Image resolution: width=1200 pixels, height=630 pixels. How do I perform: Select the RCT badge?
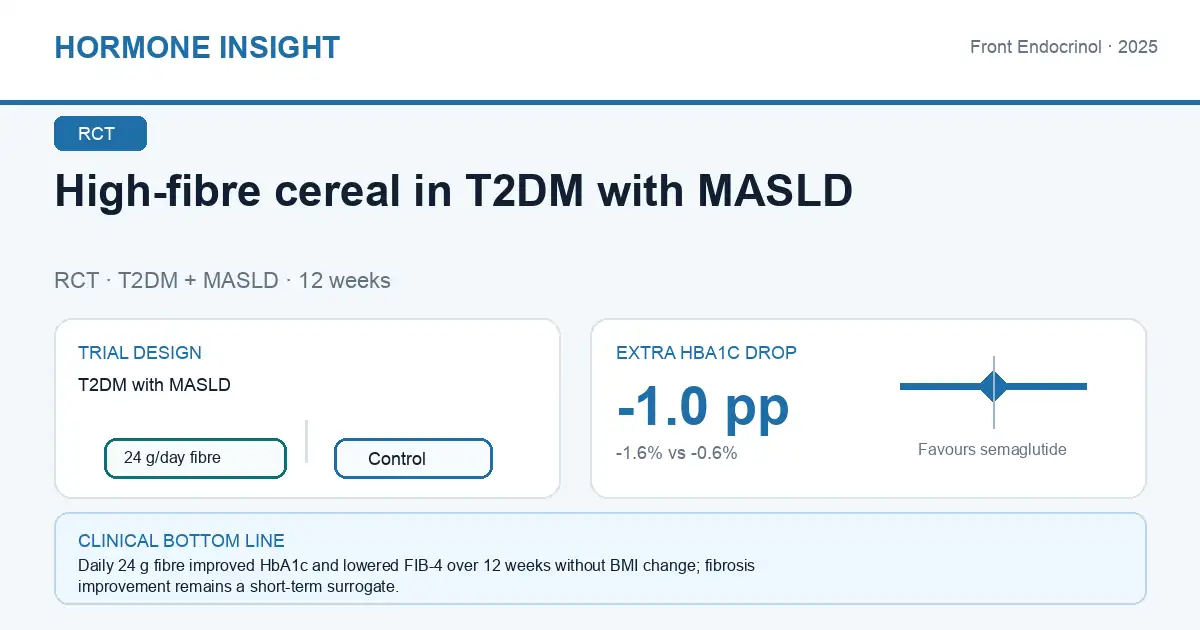click(100, 134)
